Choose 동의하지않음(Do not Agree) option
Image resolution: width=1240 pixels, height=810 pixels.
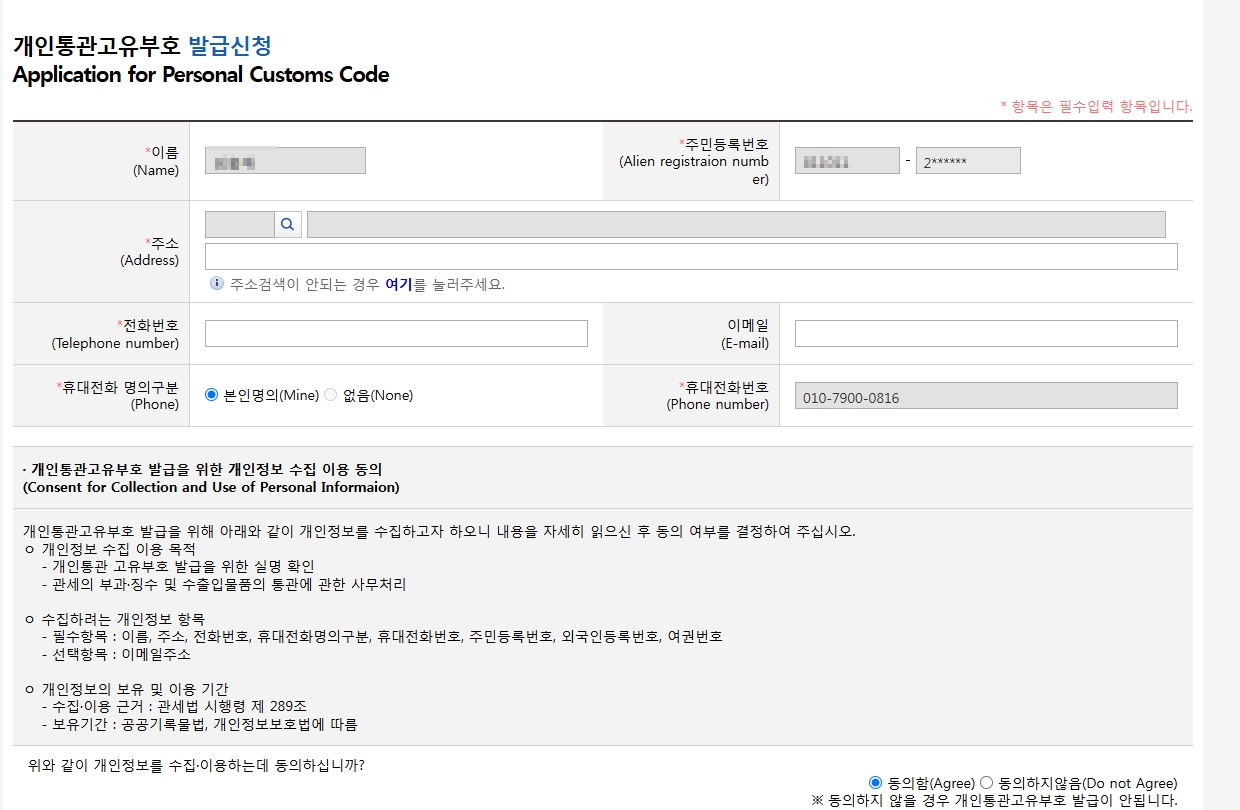987,783
